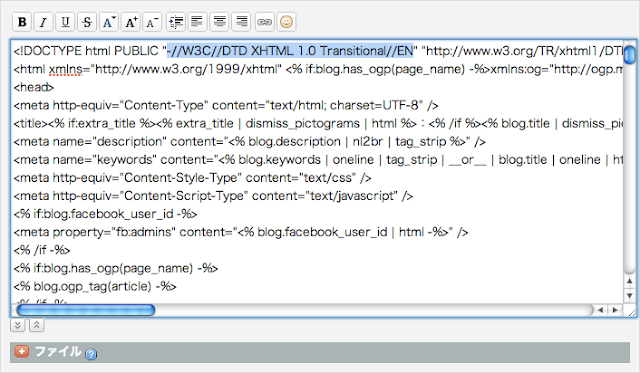Click the fb:admins meta property line

(x=240, y=232)
